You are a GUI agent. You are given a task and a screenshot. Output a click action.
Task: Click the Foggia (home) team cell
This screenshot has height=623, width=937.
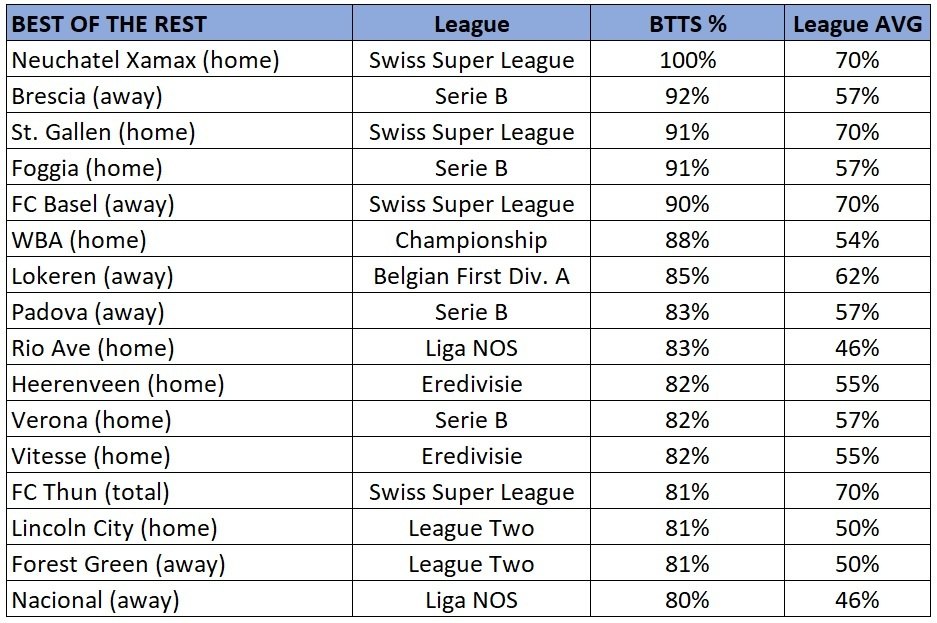[x=179, y=167]
